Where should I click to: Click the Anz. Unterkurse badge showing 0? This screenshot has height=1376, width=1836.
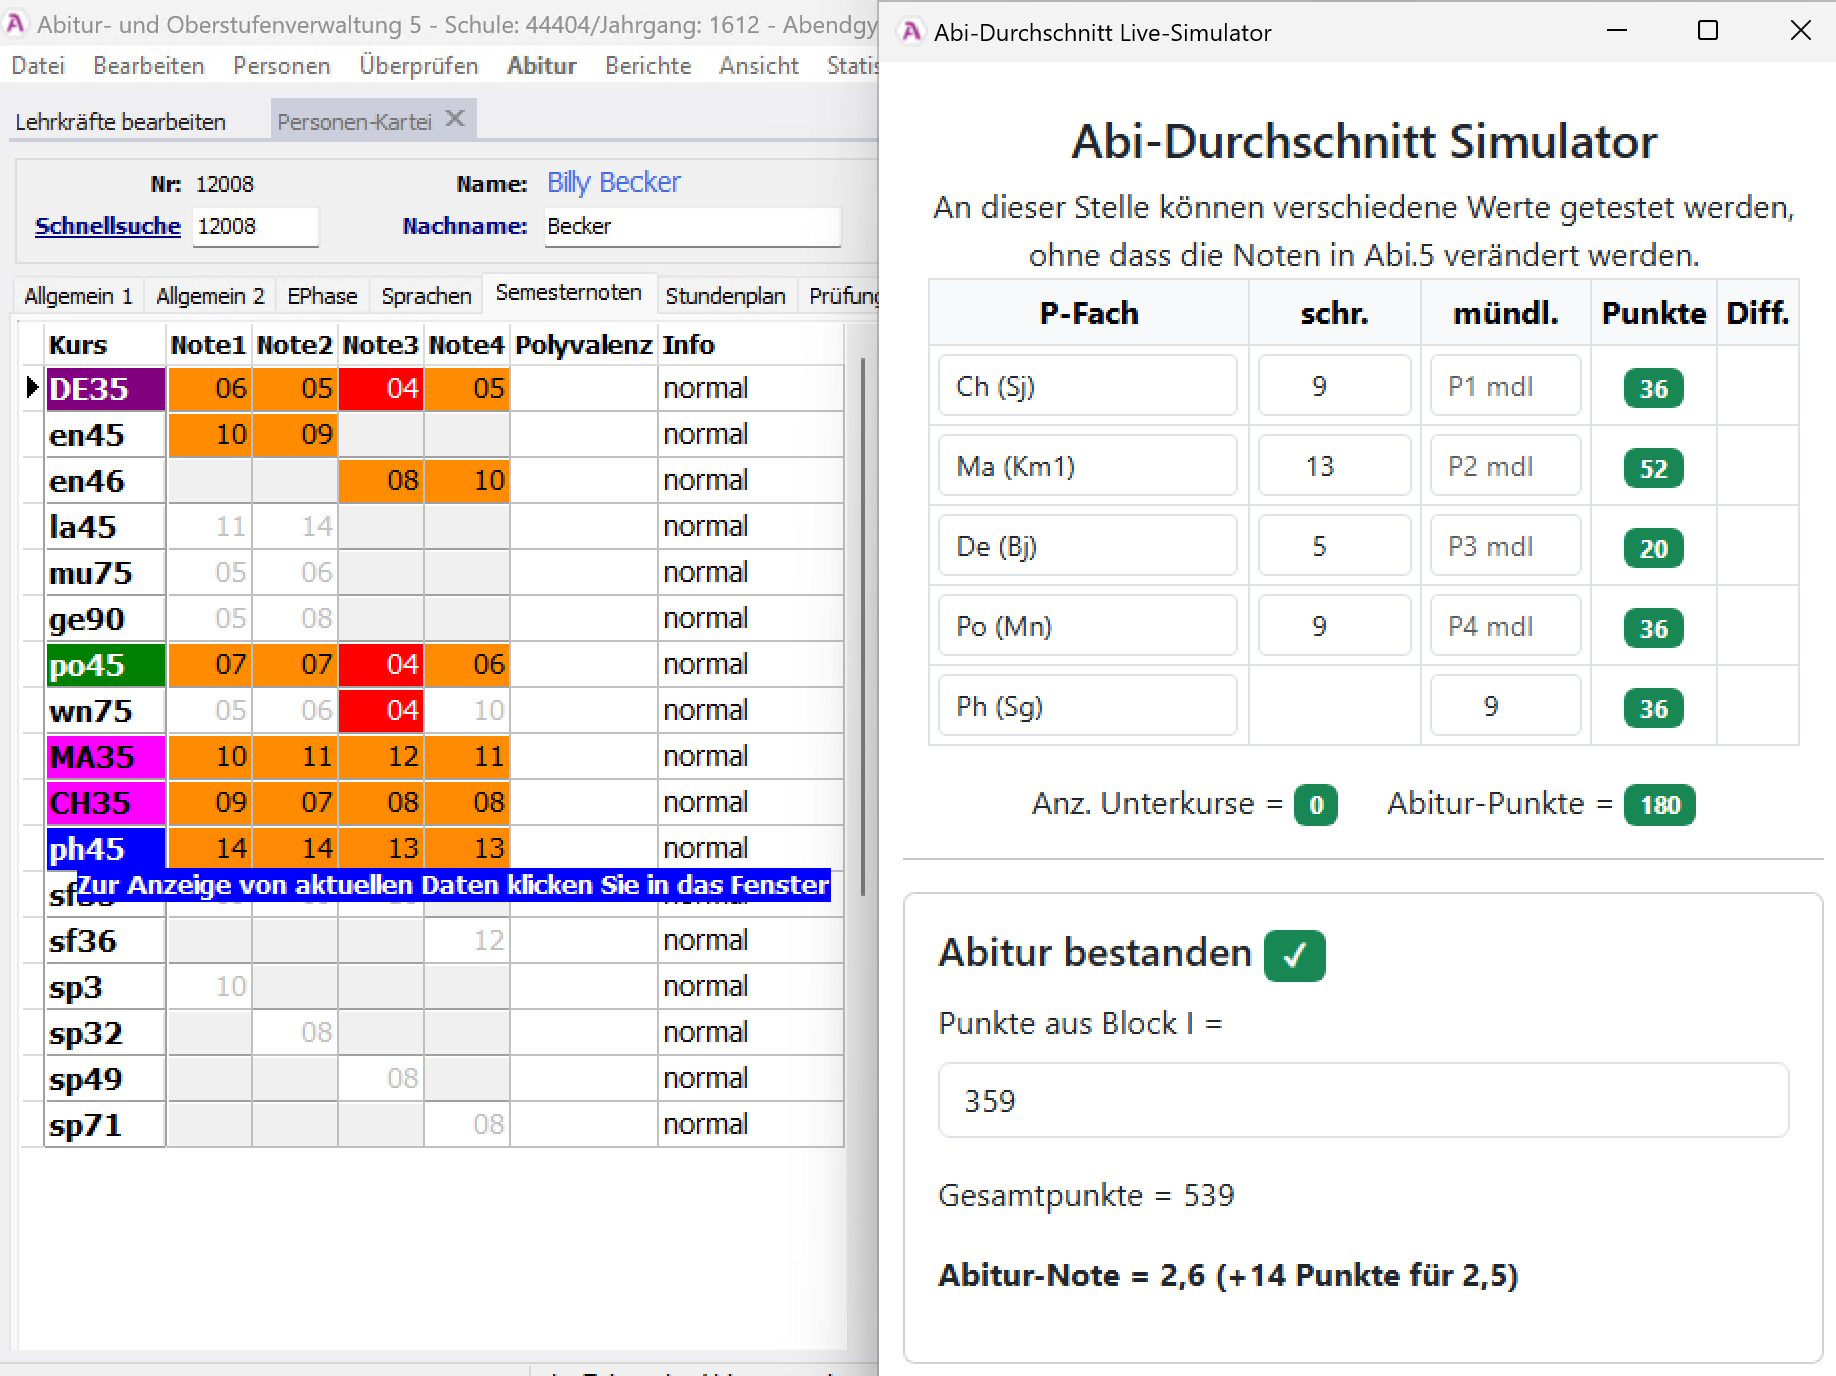point(1316,804)
